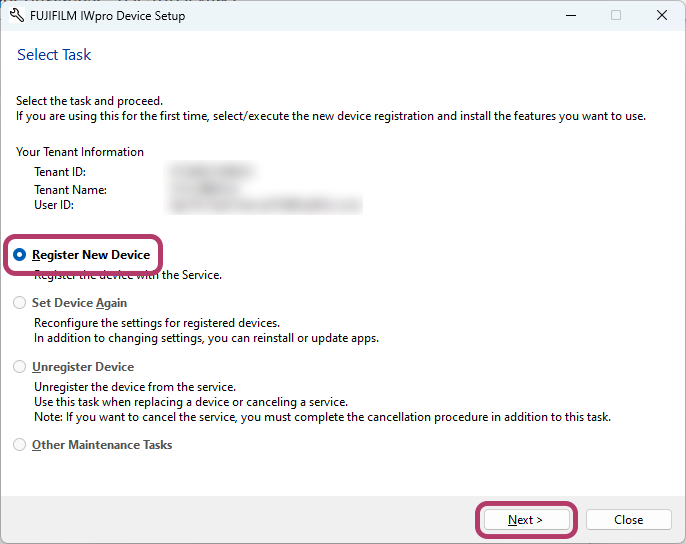The width and height of the screenshot is (686, 544).
Task: Click the FUJIFILM IWpro Device Setup title
Action: (x=108, y=16)
